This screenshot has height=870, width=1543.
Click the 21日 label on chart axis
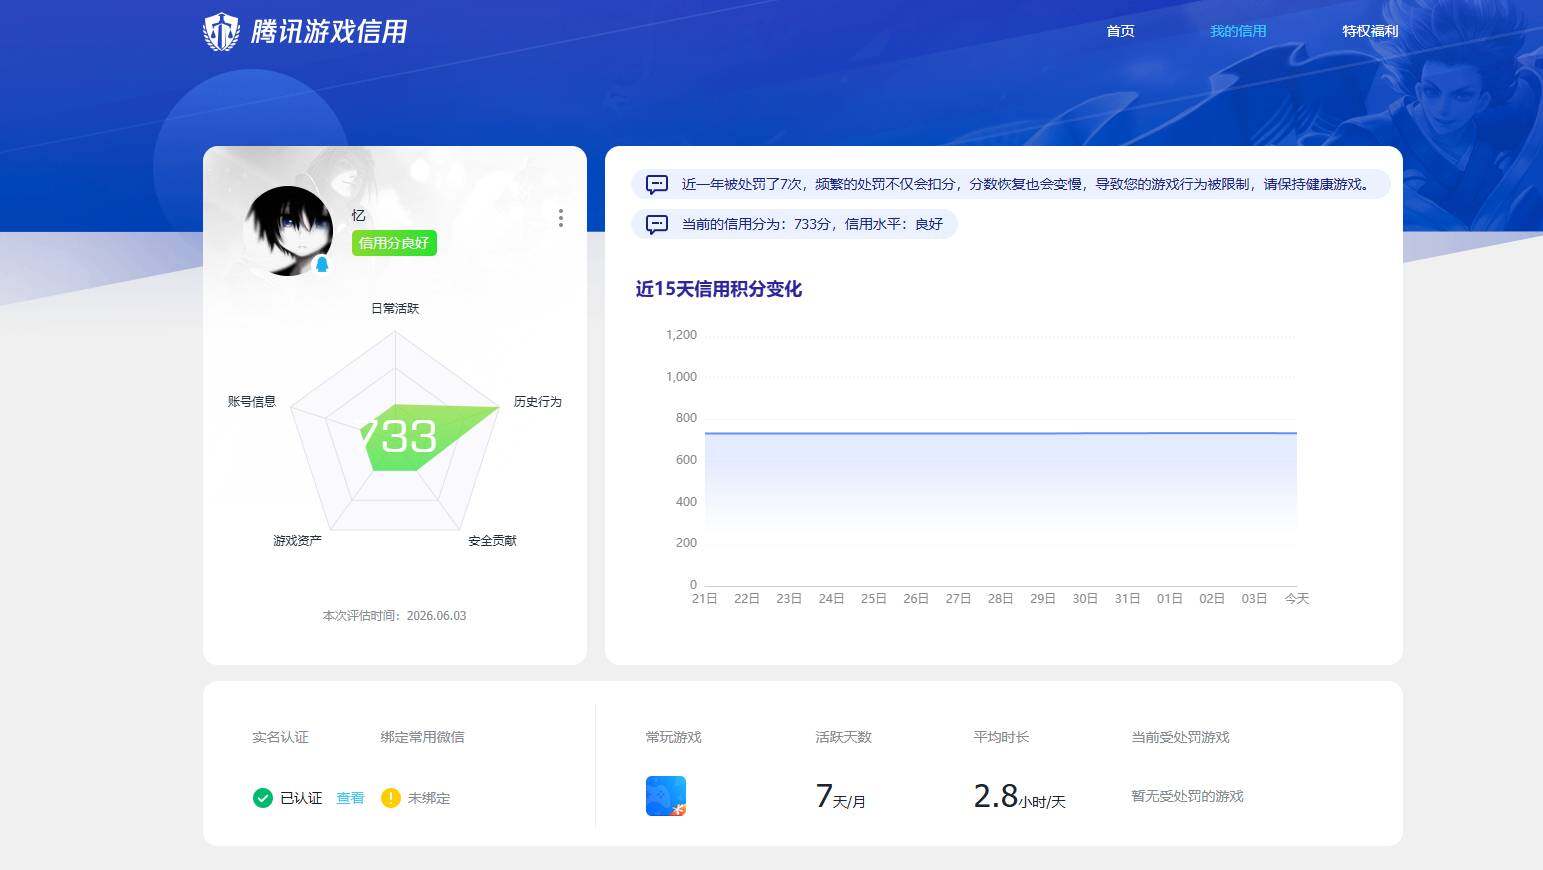coord(705,598)
